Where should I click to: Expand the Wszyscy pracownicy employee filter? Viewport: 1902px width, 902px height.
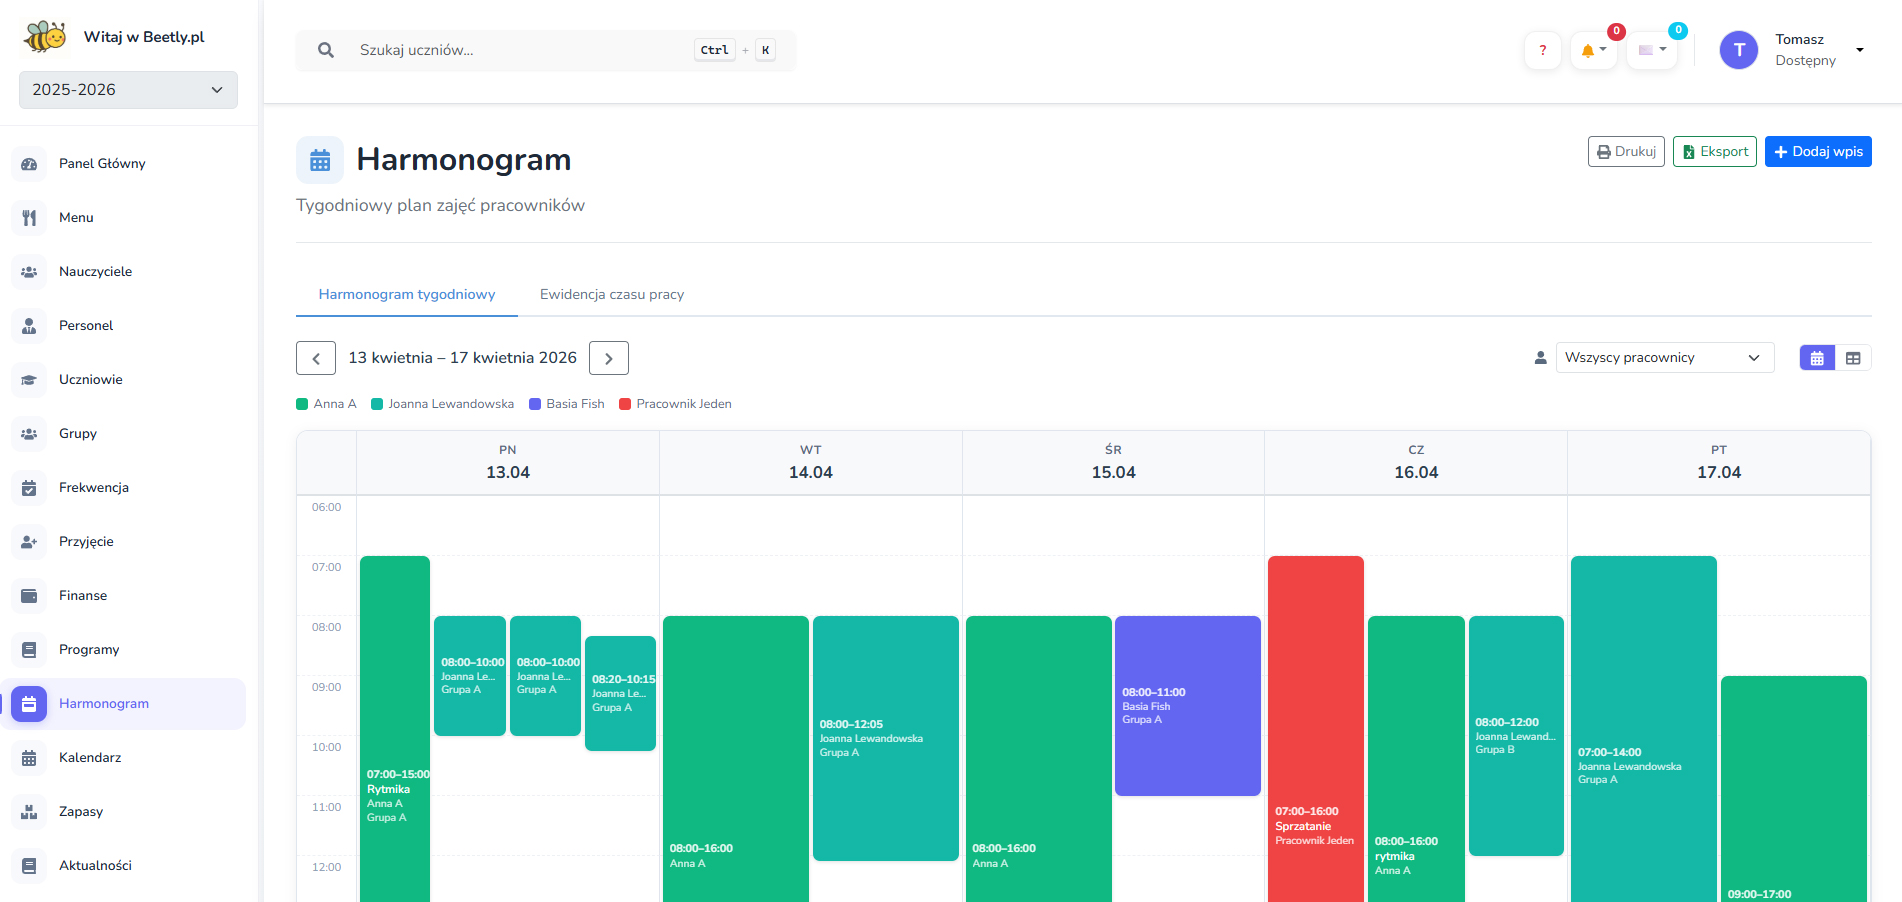(1664, 358)
